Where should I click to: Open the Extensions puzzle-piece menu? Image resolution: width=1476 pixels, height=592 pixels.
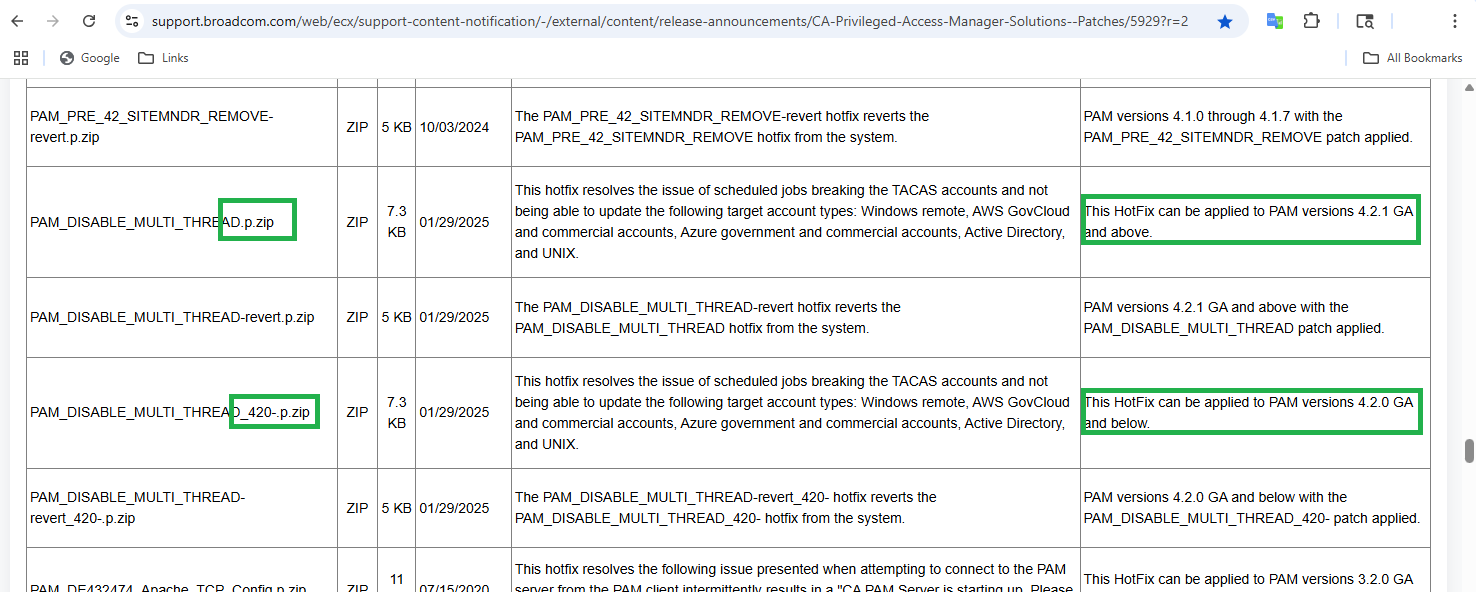[1312, 21]
